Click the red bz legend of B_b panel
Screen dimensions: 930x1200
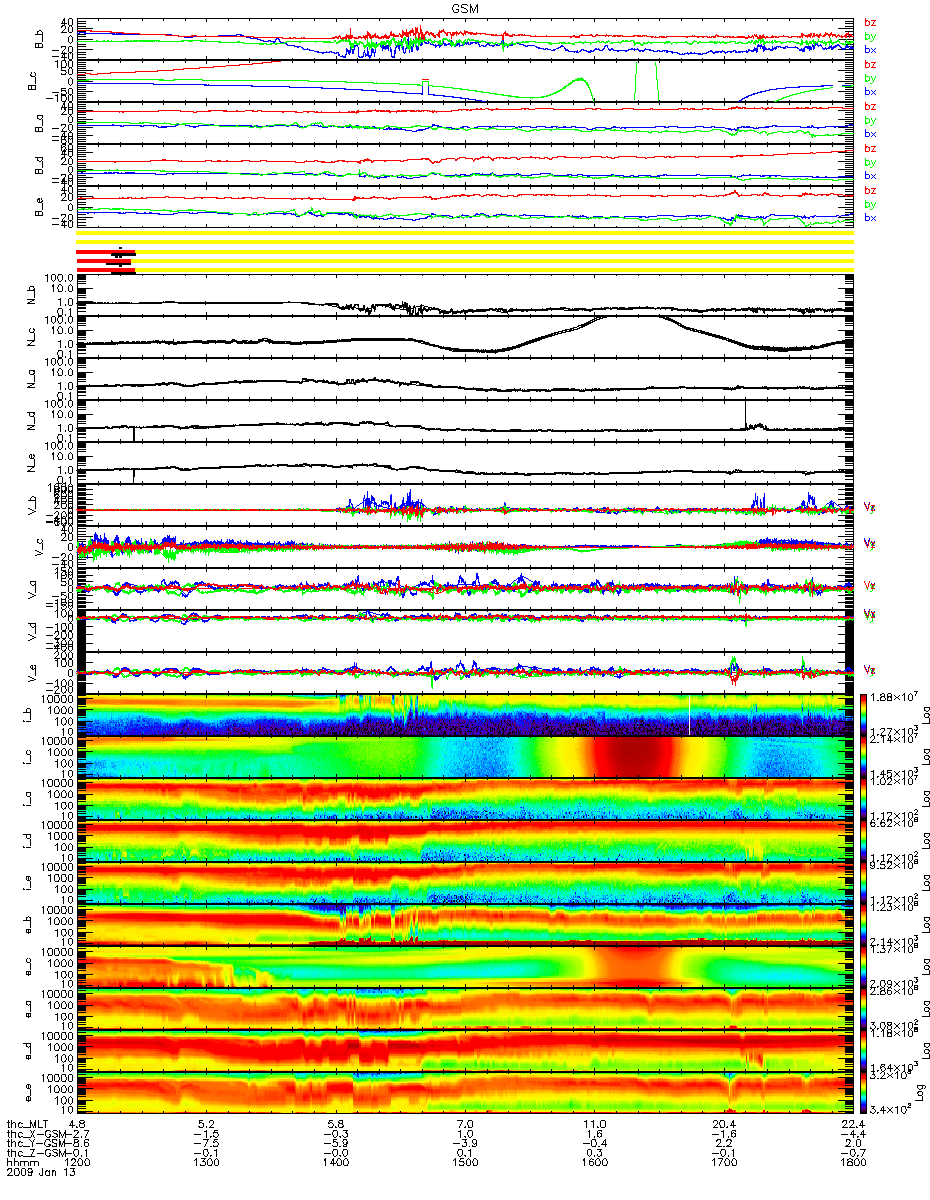point(870,22)
